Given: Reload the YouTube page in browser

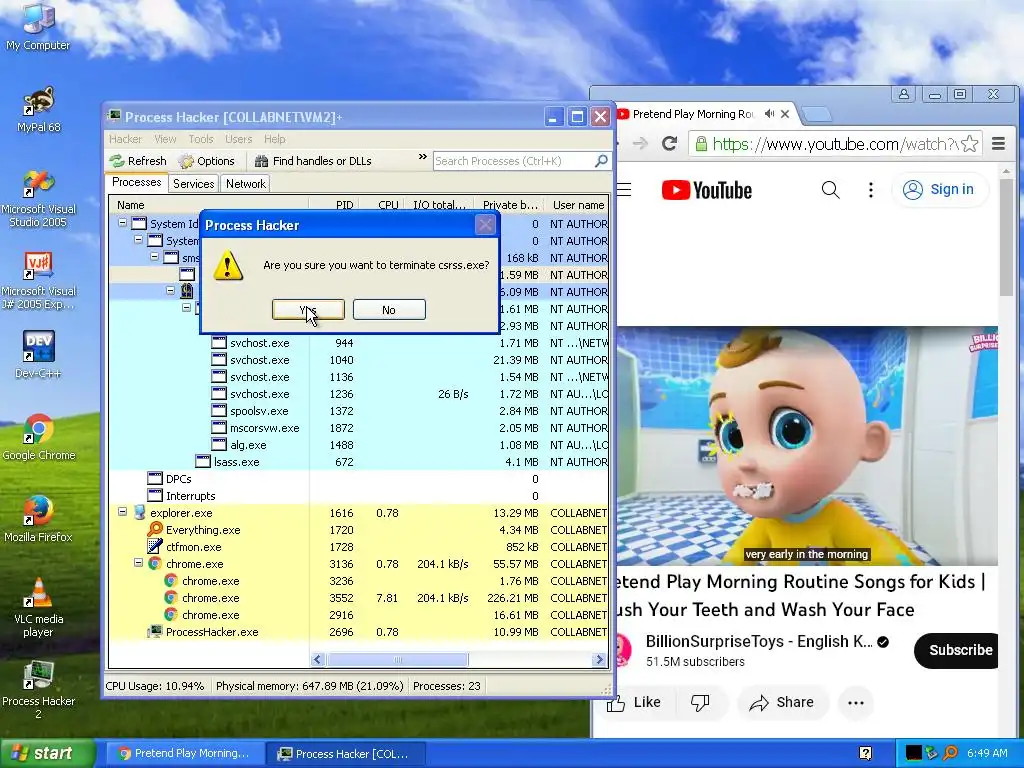Looking at the screenshot, I should 669,143.
